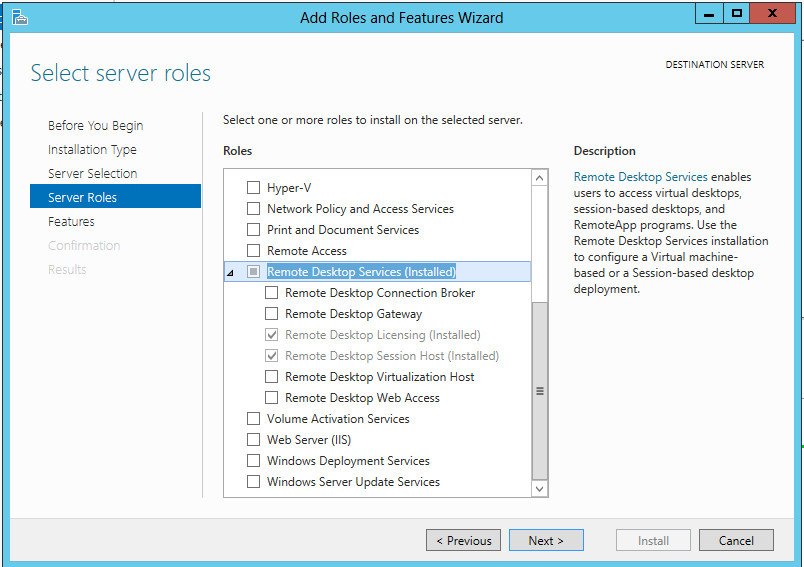Screen dimensions: 804x567
Task: Tick the Windows Server Update Services checkbox
Action: pos(253,482)
